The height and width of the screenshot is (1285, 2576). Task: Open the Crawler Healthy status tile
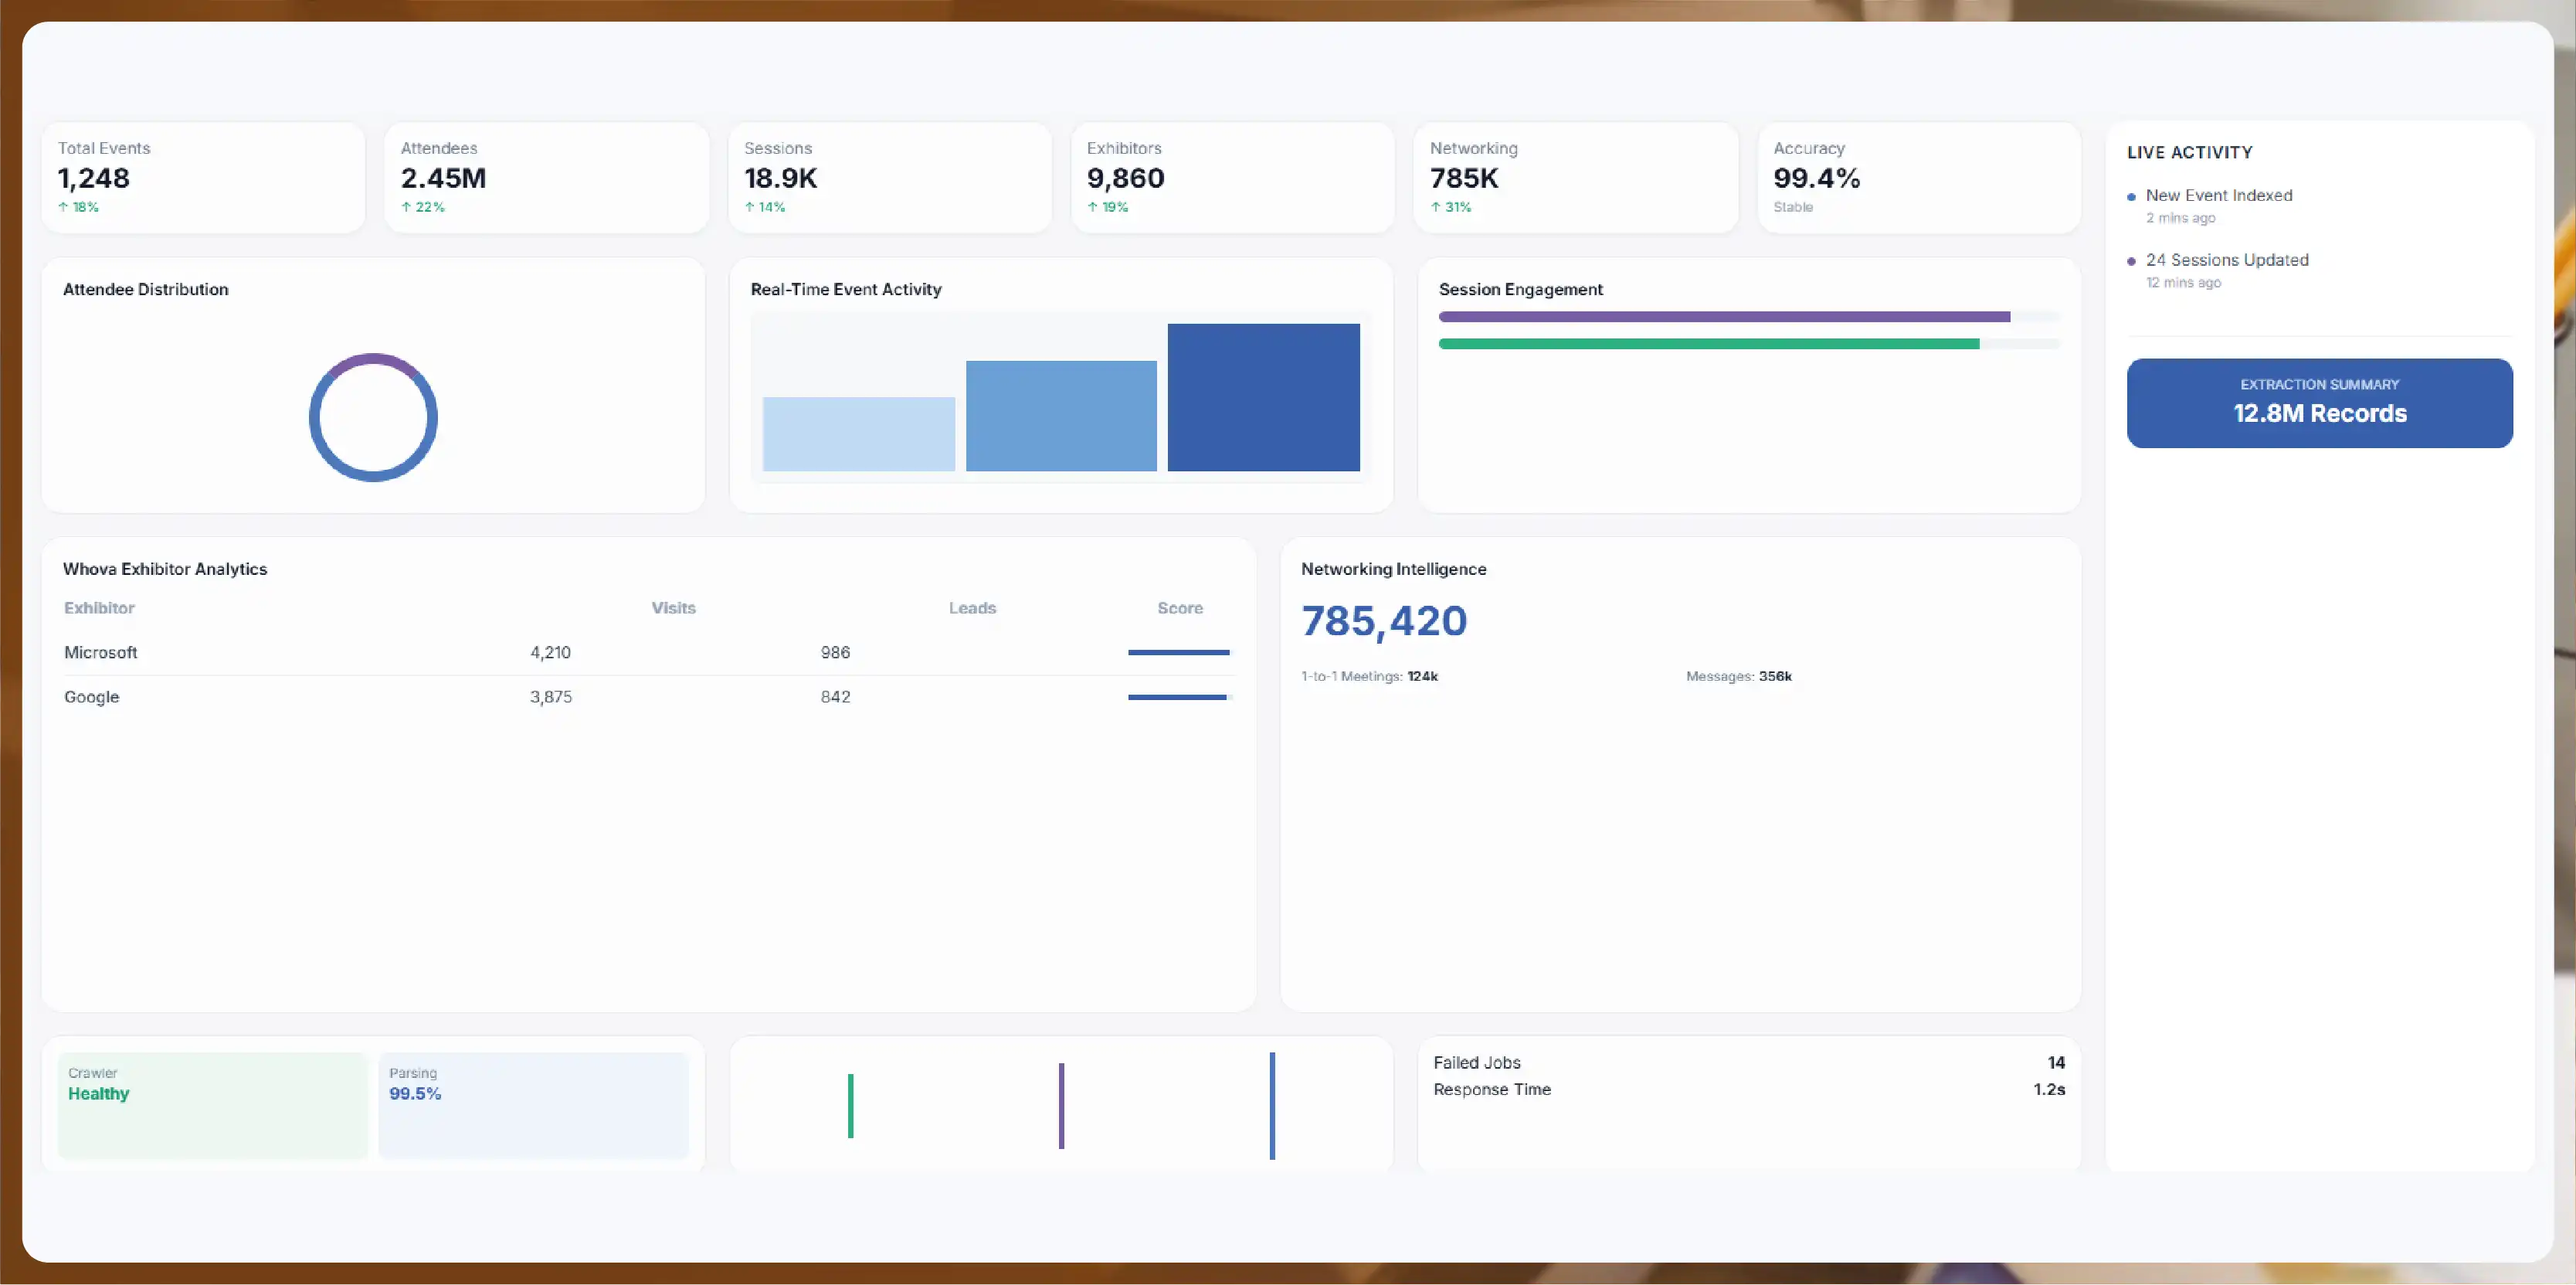(x=212, y=1105)
